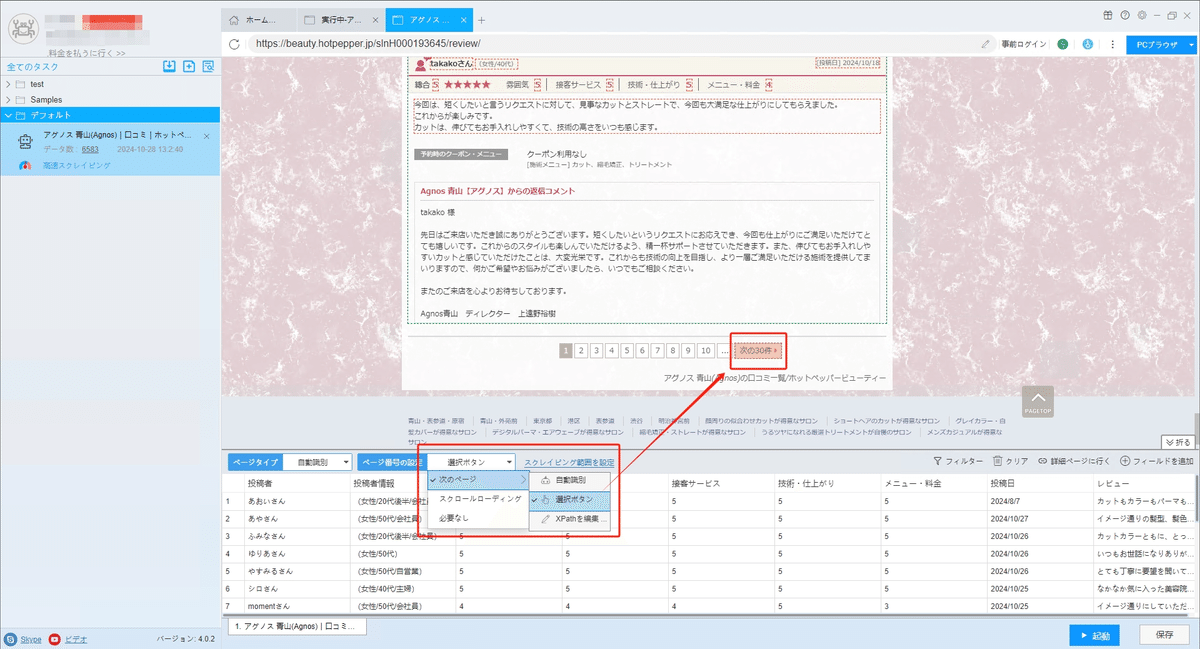Screen dimensions: 1200x649
Task: Click the import task icon beside 全てのタスク
Action: coord(170,66)
